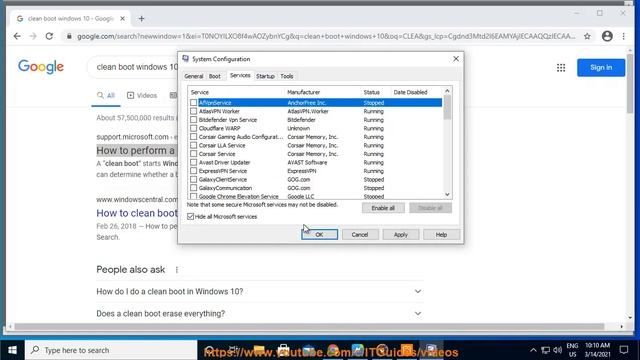Open How to perform a clean boot result
The width and height of the screenshot is (640, 360).
(136, 151)
